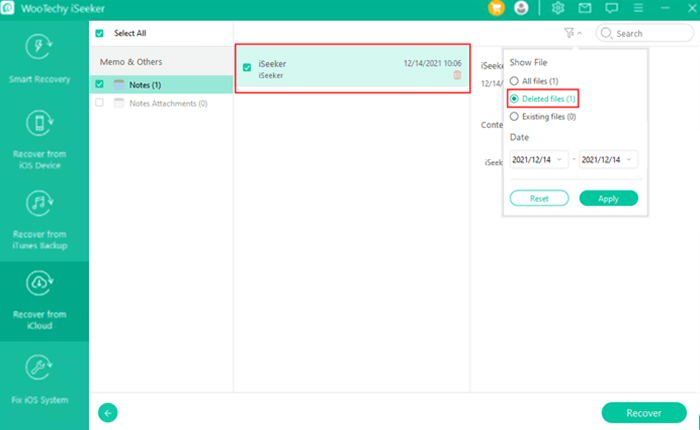Toggle the Select All checkbox
Image resolution: width=700 pixels, height=430 pixels.
tap(99, 33)
